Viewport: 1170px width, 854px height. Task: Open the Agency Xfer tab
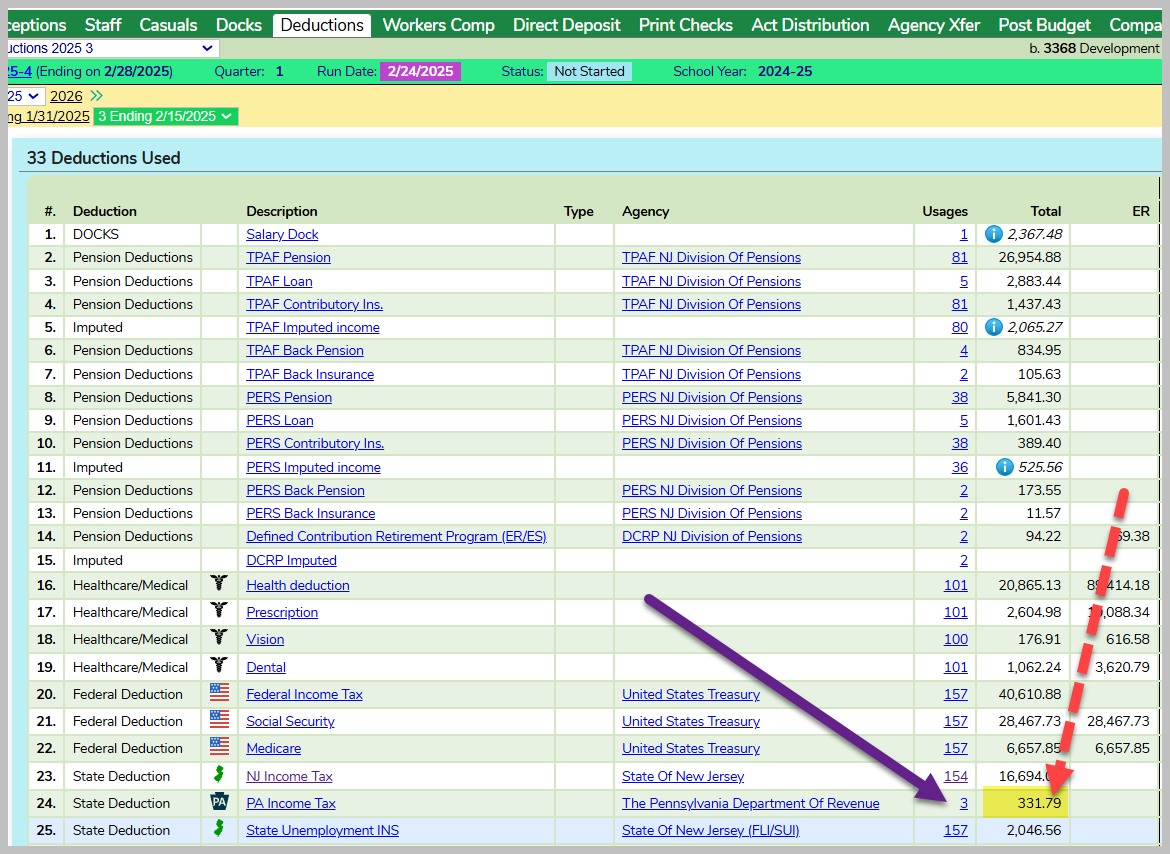[934, 25]
